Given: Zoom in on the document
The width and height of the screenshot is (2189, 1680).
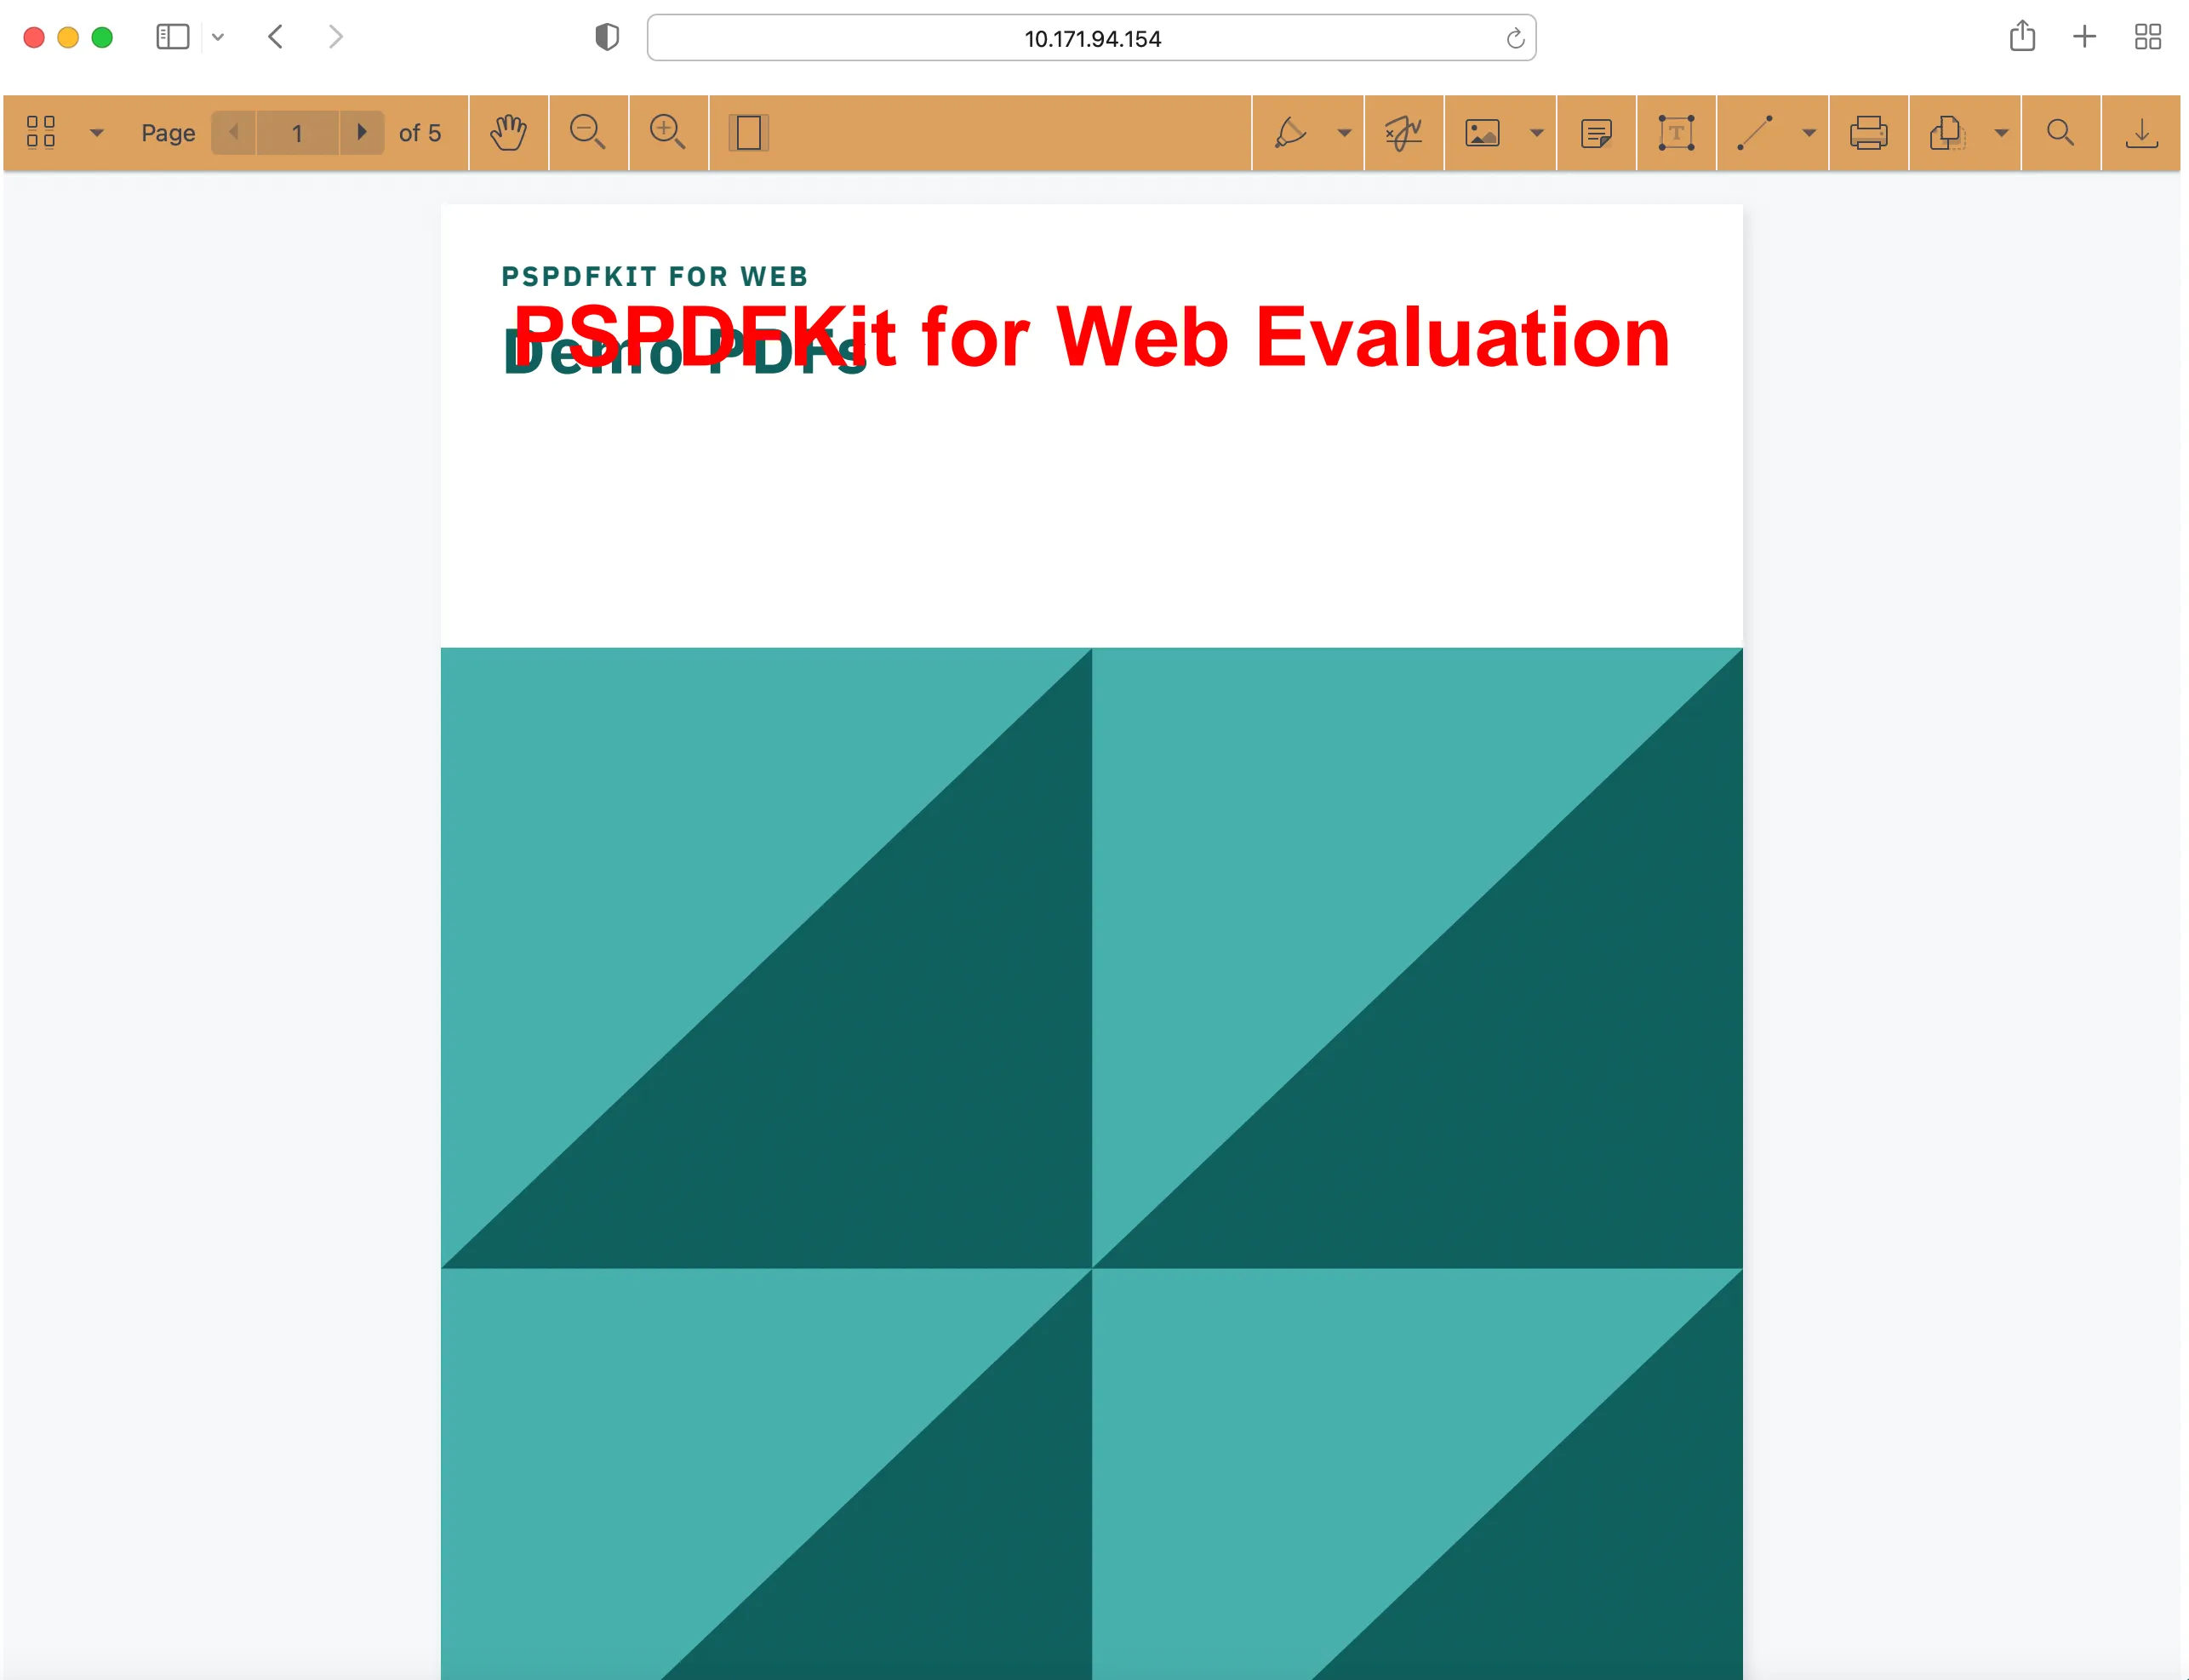Looking at the screenshot, I should [668, 132].
